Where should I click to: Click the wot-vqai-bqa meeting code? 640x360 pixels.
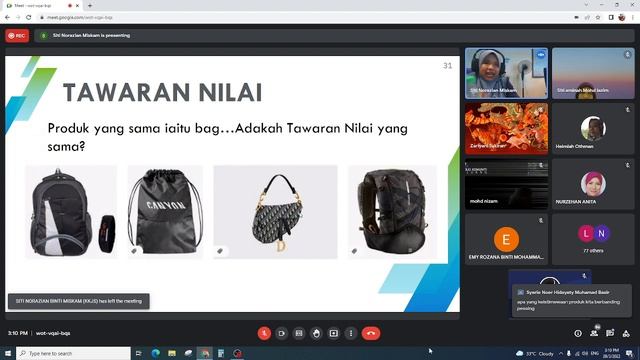pyautogui.click(x=53, y=333)
